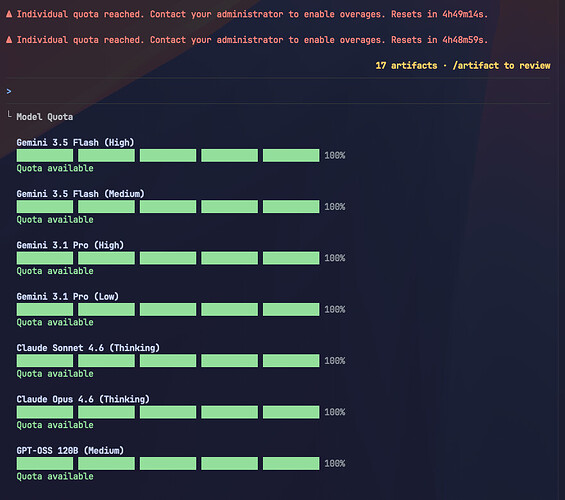565x500 pixels.
Task: Click the 'Gemini 3.5 Flash (High)' label
Action: point(75,143)
